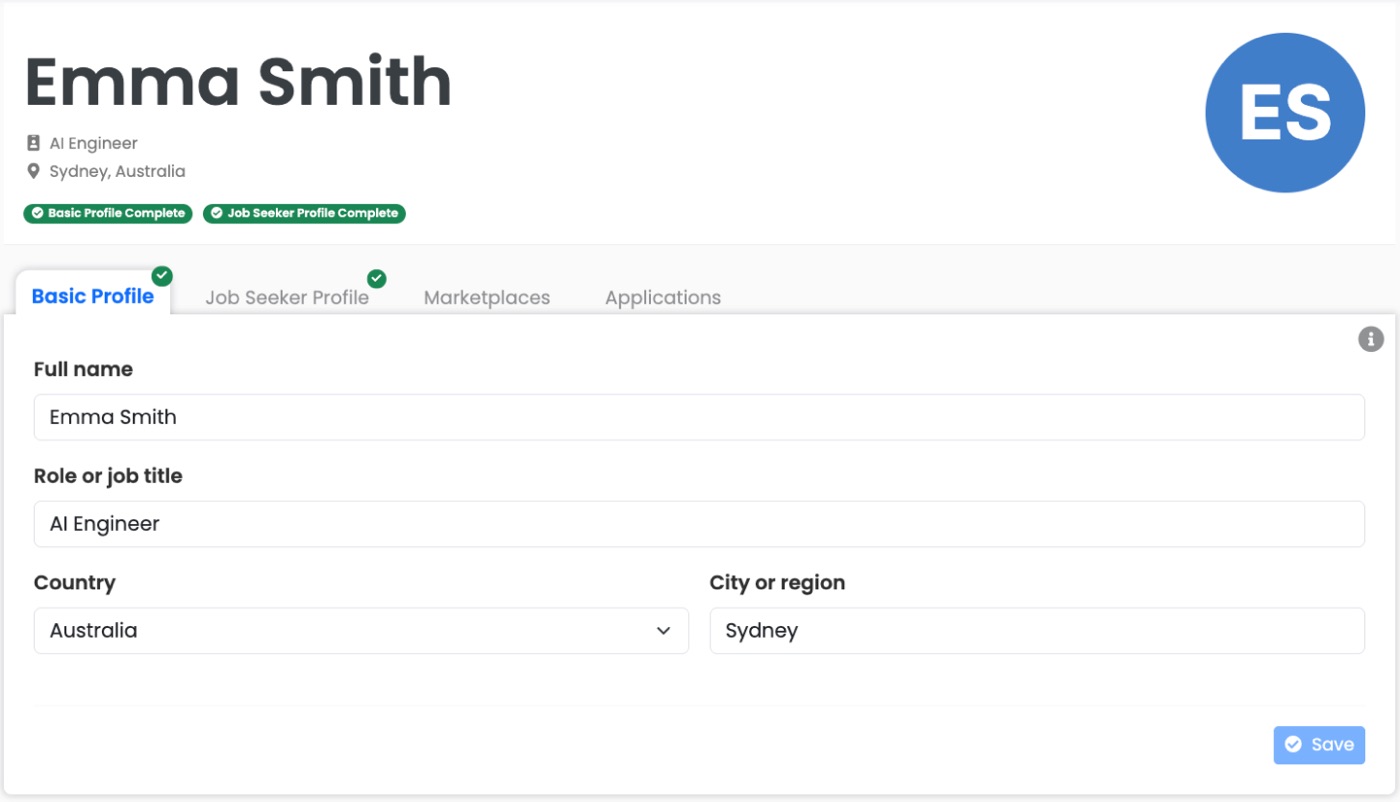Click the Emma Smith page heading
1400x802 pixels.
(238, 81)
